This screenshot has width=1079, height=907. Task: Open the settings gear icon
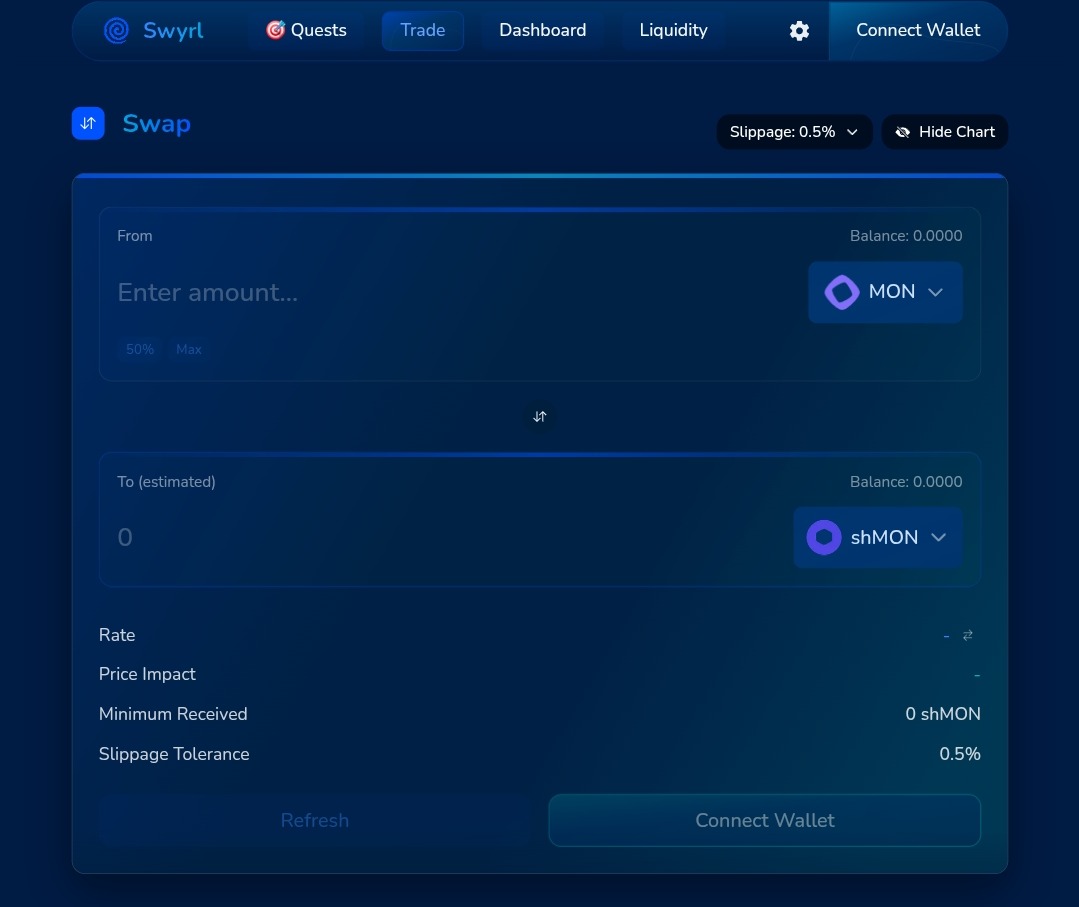click(799, 30)
